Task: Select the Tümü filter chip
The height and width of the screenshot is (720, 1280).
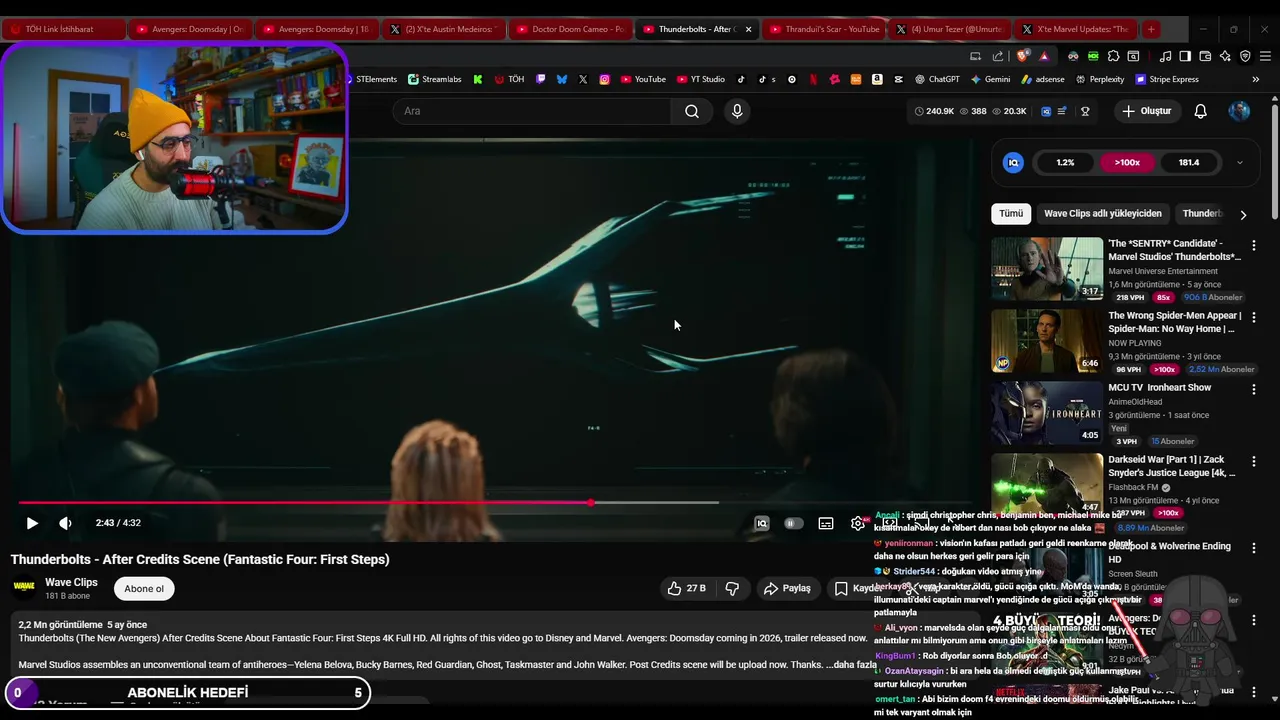Action: pyautogui.click(x=1011, y=213)
